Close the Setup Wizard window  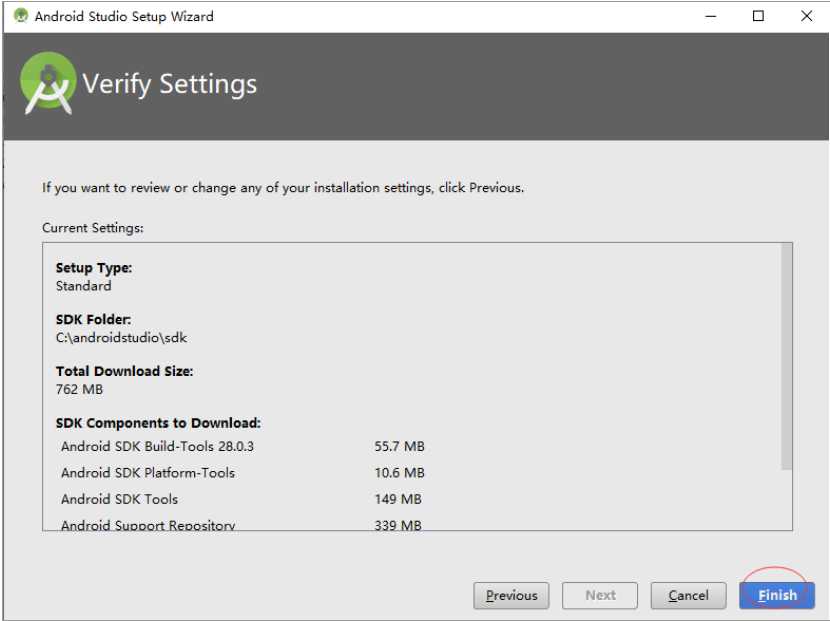pyautogui.click(x=806, y=16)
